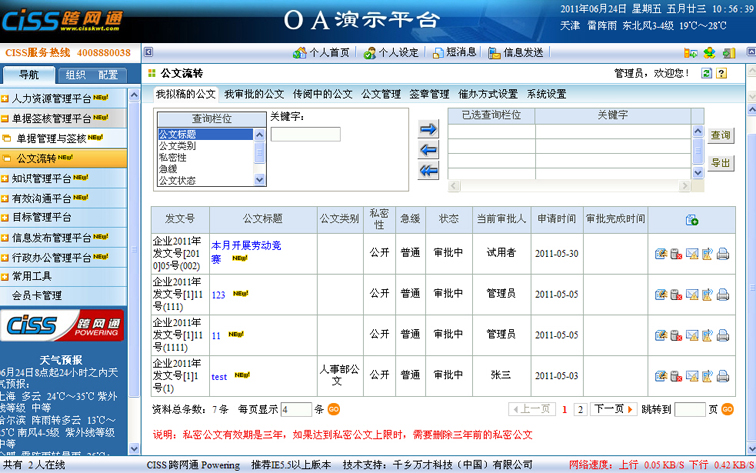Click the add new document icon in table header
756x473 pixels.
tap(692, 220)
